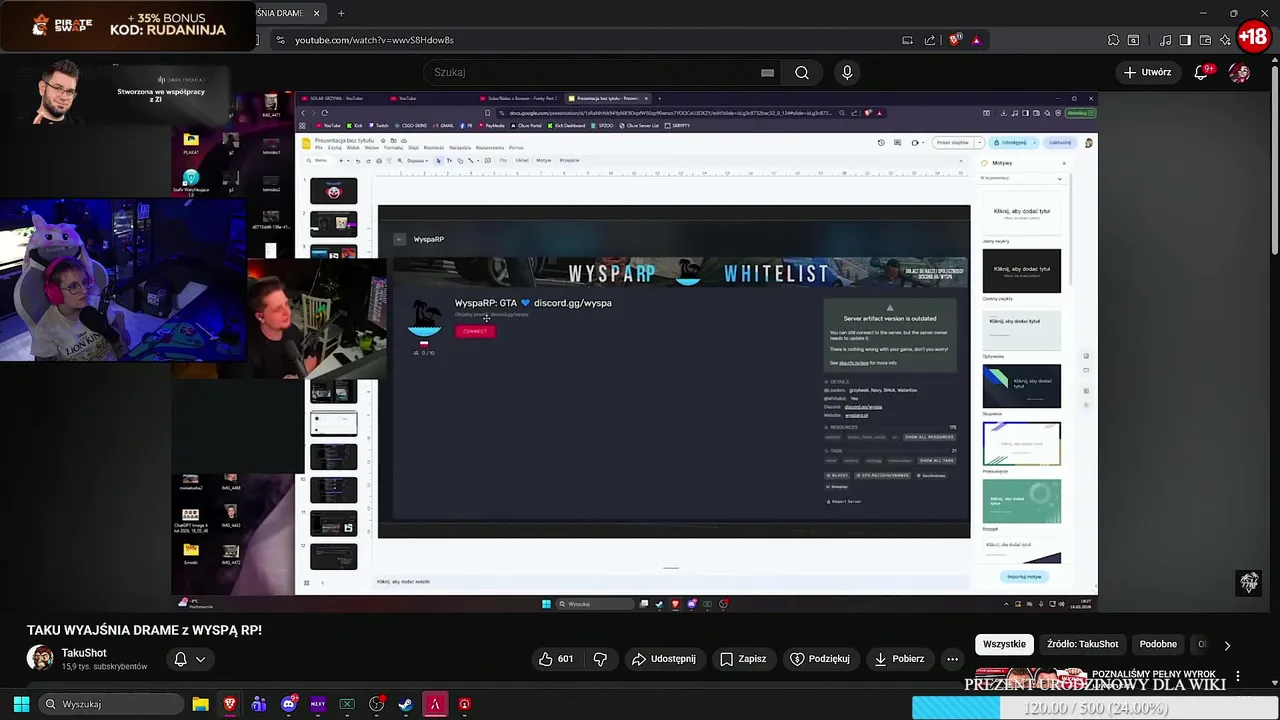The image size is (1280, 720).
Task: Share this page from address bar
Action: click(930, 40)
